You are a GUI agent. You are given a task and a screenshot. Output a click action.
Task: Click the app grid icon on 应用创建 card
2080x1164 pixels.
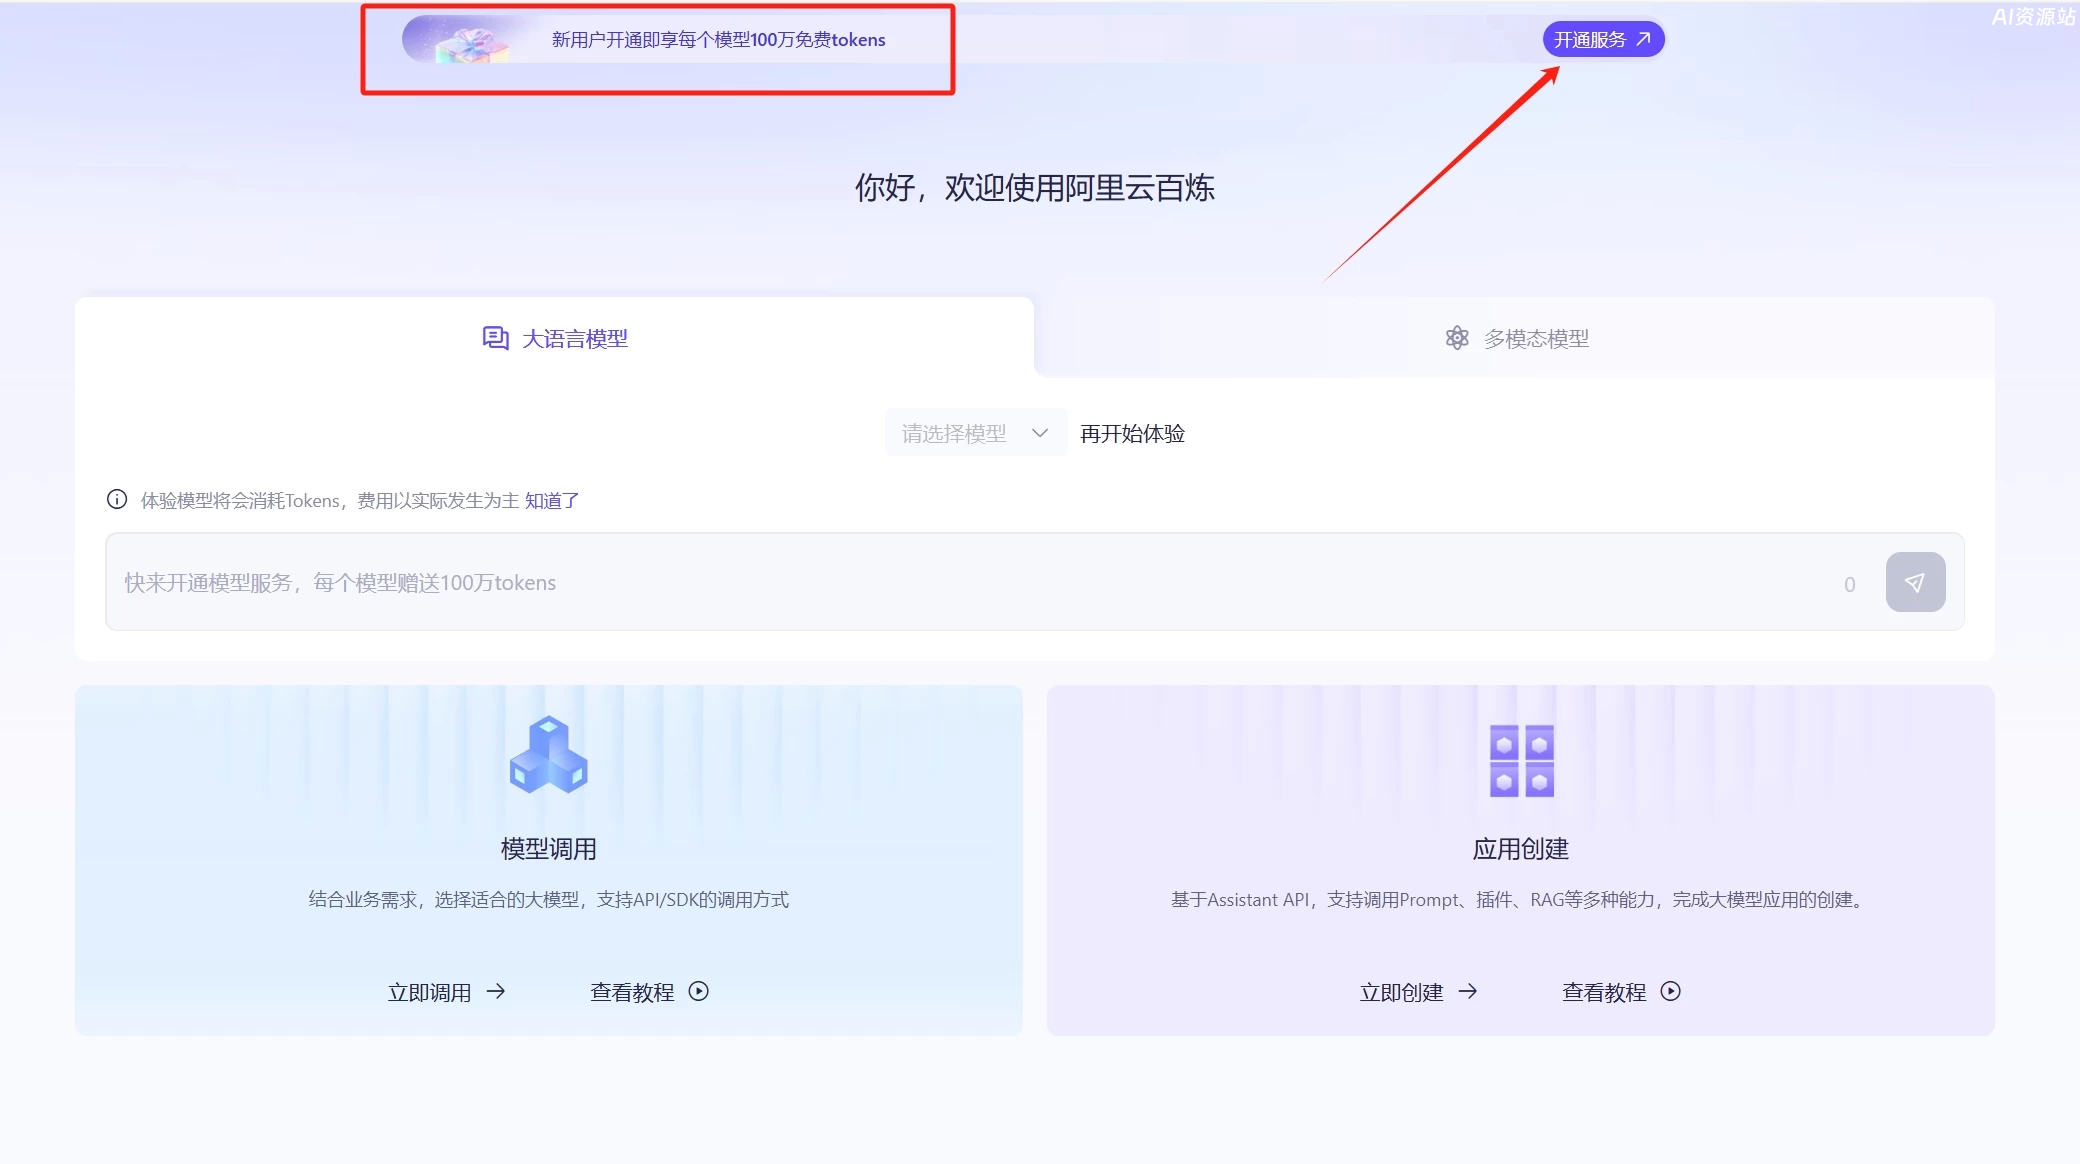tap(1520, 760)
